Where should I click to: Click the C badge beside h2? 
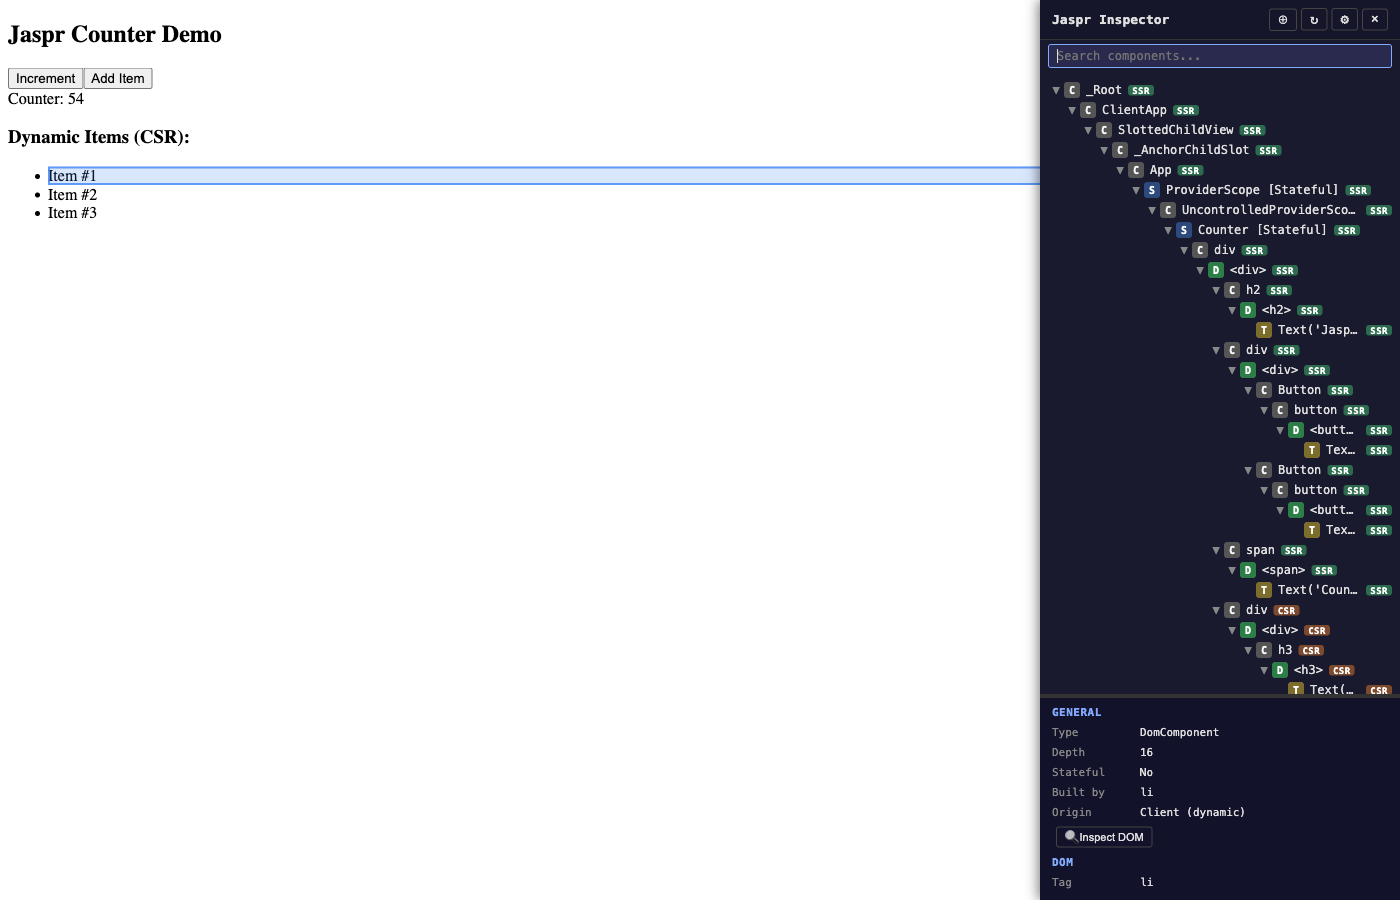pos(1232,290)
